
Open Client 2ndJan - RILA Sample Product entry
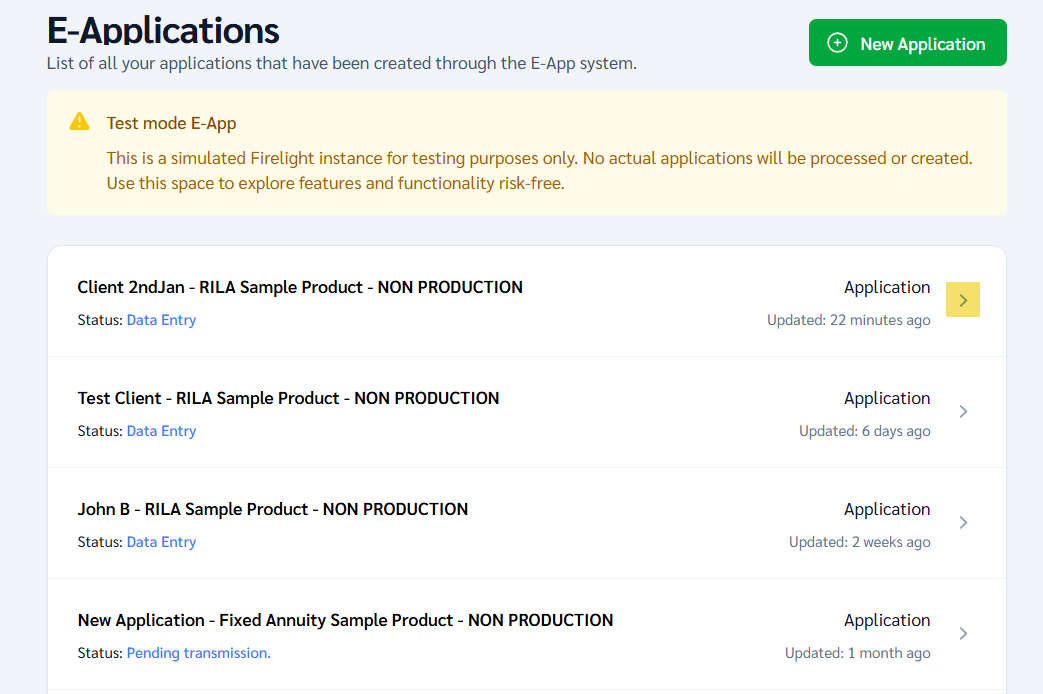pos(300,287)
